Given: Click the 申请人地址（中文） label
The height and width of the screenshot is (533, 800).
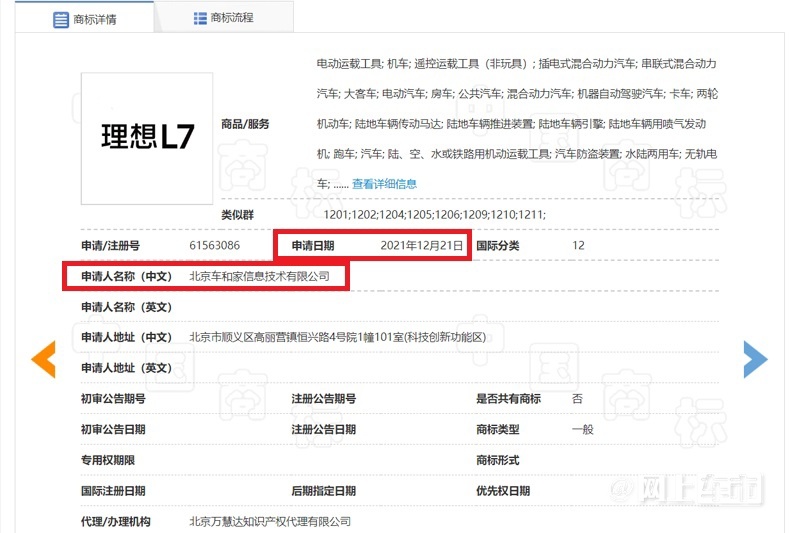Looking at the screenshot, I should coord(127,337).
